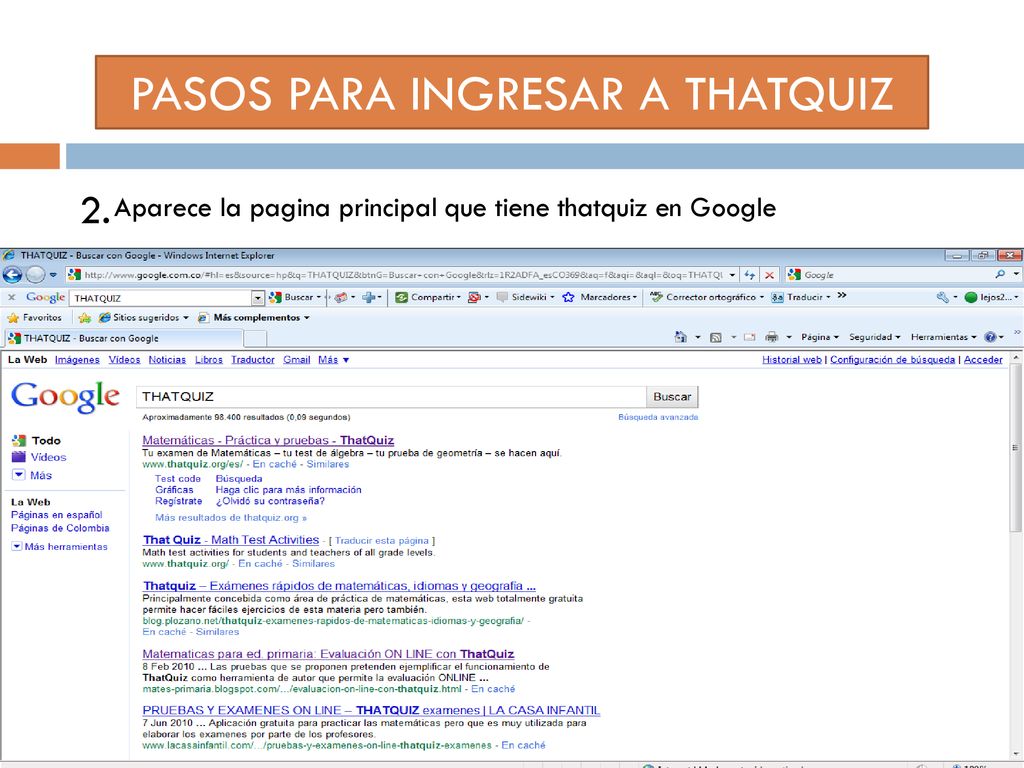The width and height of the screenshot is (1024, 768).
Task: Open the Seguridad menu
Action: click(x=874, y=337)
